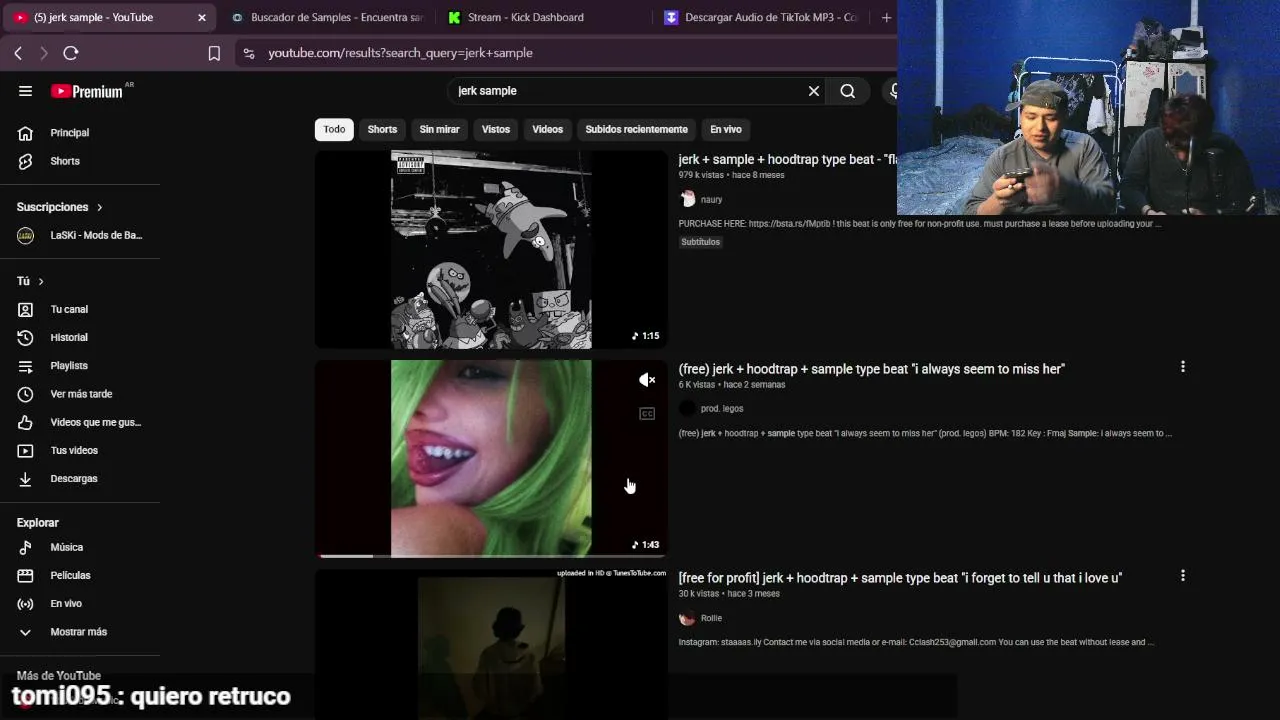Image resolution: width=1280 pixels, height=720 pixels.
Task: Open the first jerk + sample + hoodtrap title
Action: (x=787, y=160)
